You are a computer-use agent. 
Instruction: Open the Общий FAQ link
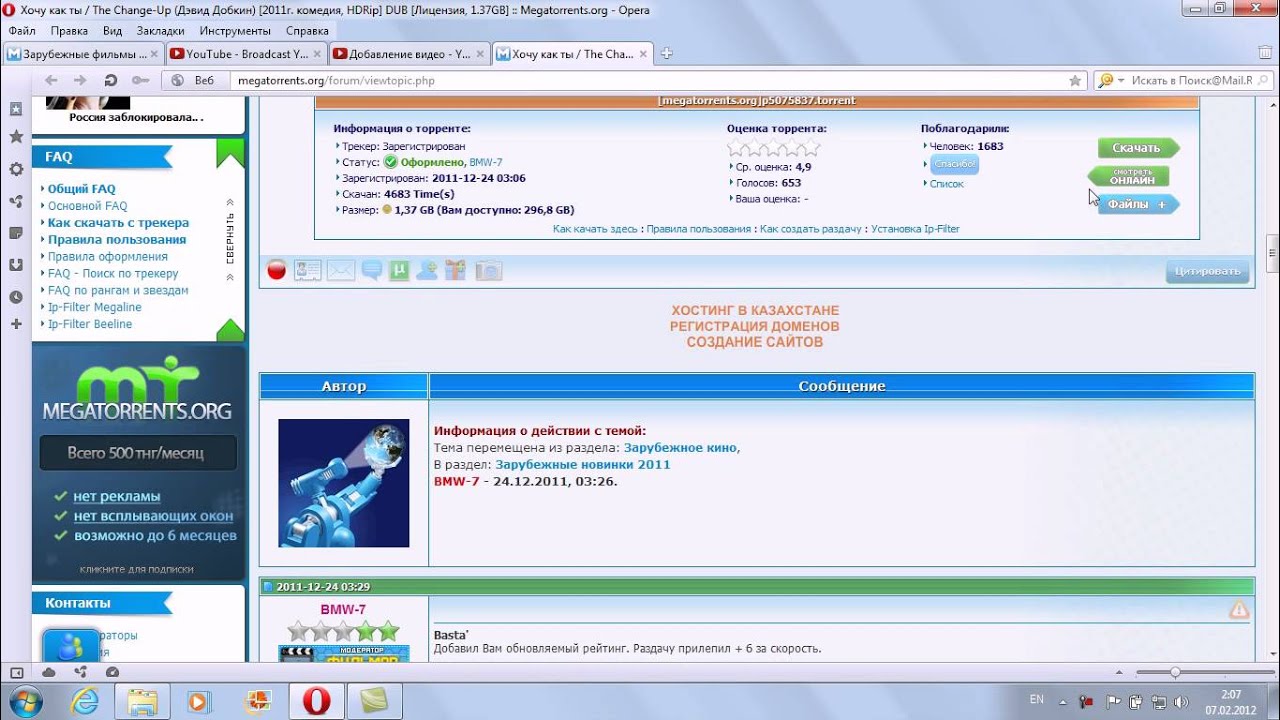[x=82, y=189]
